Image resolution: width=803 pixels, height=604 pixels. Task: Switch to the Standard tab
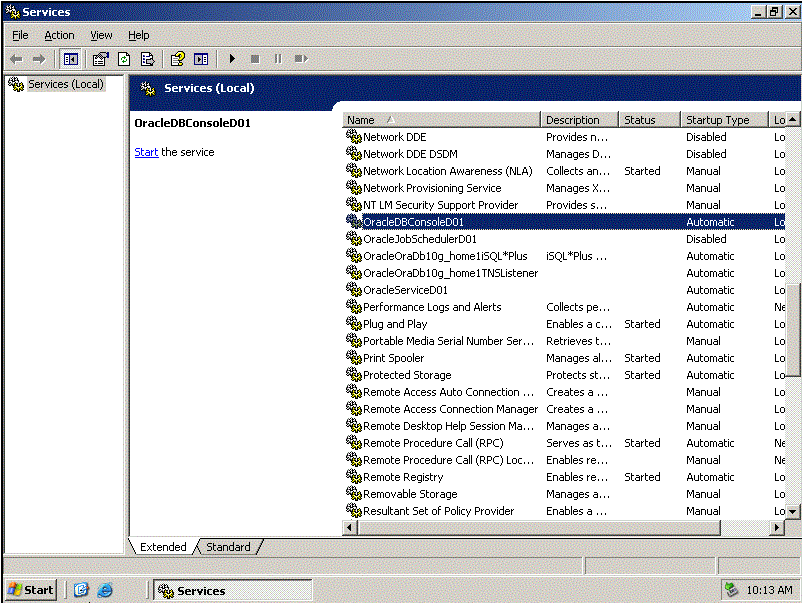point(228,547)
